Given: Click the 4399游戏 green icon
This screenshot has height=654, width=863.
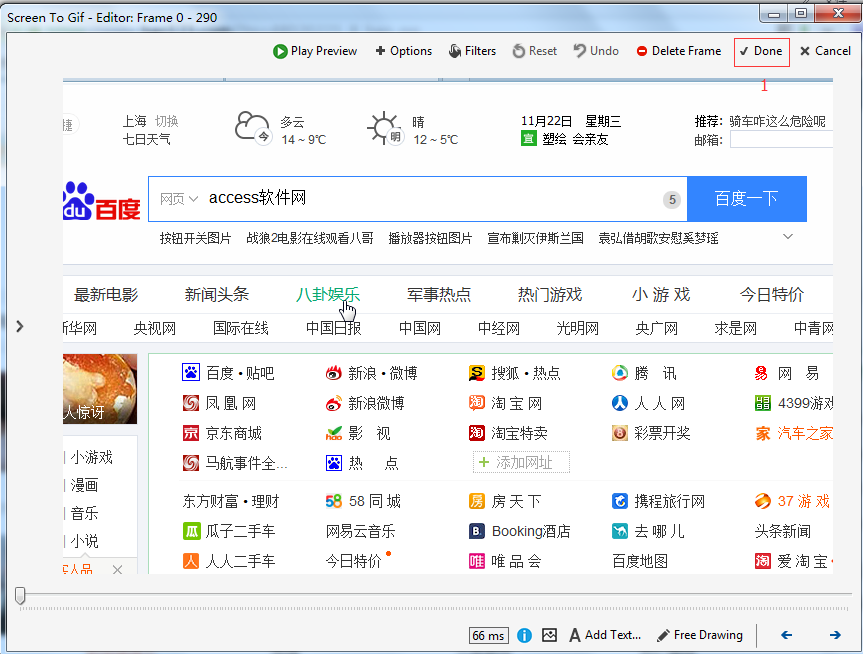Looking at the screenshot, I should (x=763, y=403).
